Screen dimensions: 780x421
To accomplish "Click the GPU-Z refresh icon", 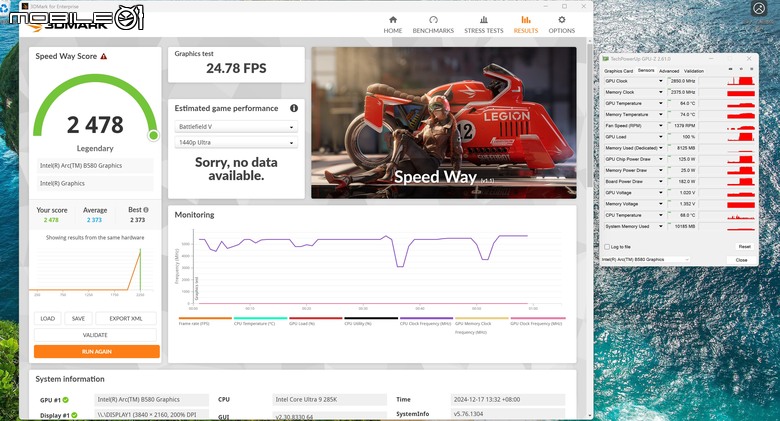I will (741, 69).
